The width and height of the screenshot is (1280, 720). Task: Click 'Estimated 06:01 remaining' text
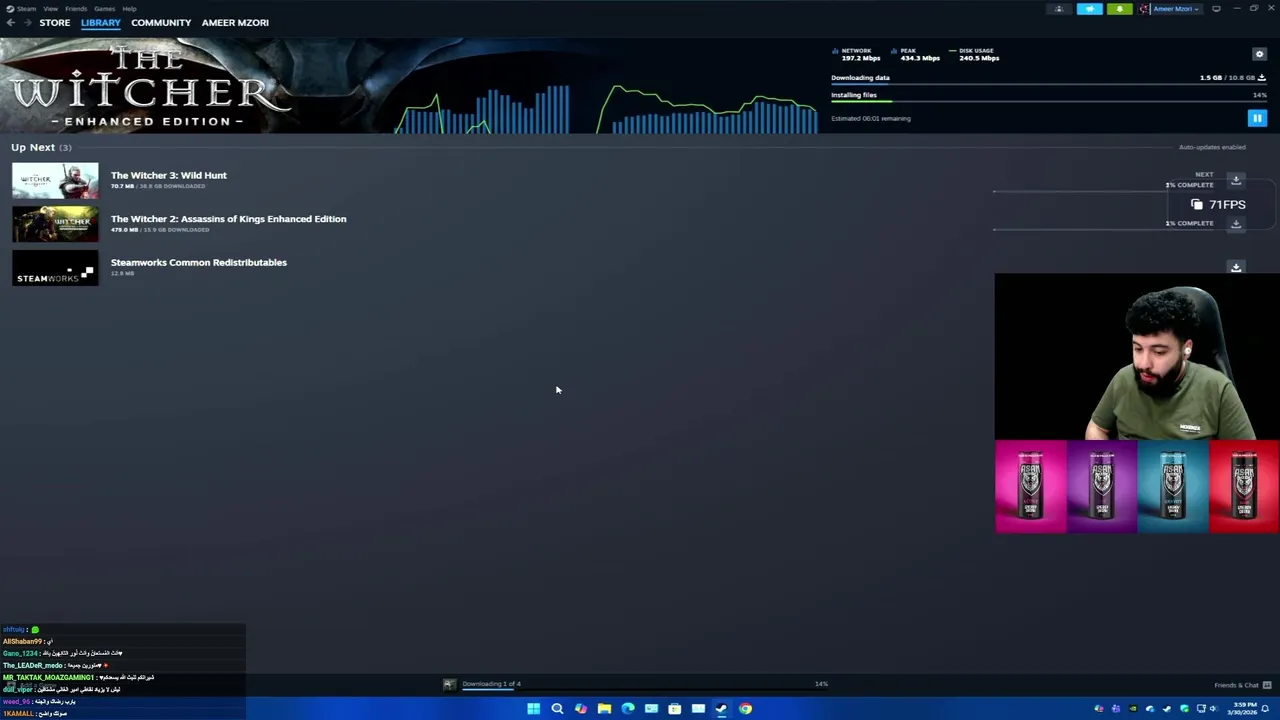[x=871, y=118]
